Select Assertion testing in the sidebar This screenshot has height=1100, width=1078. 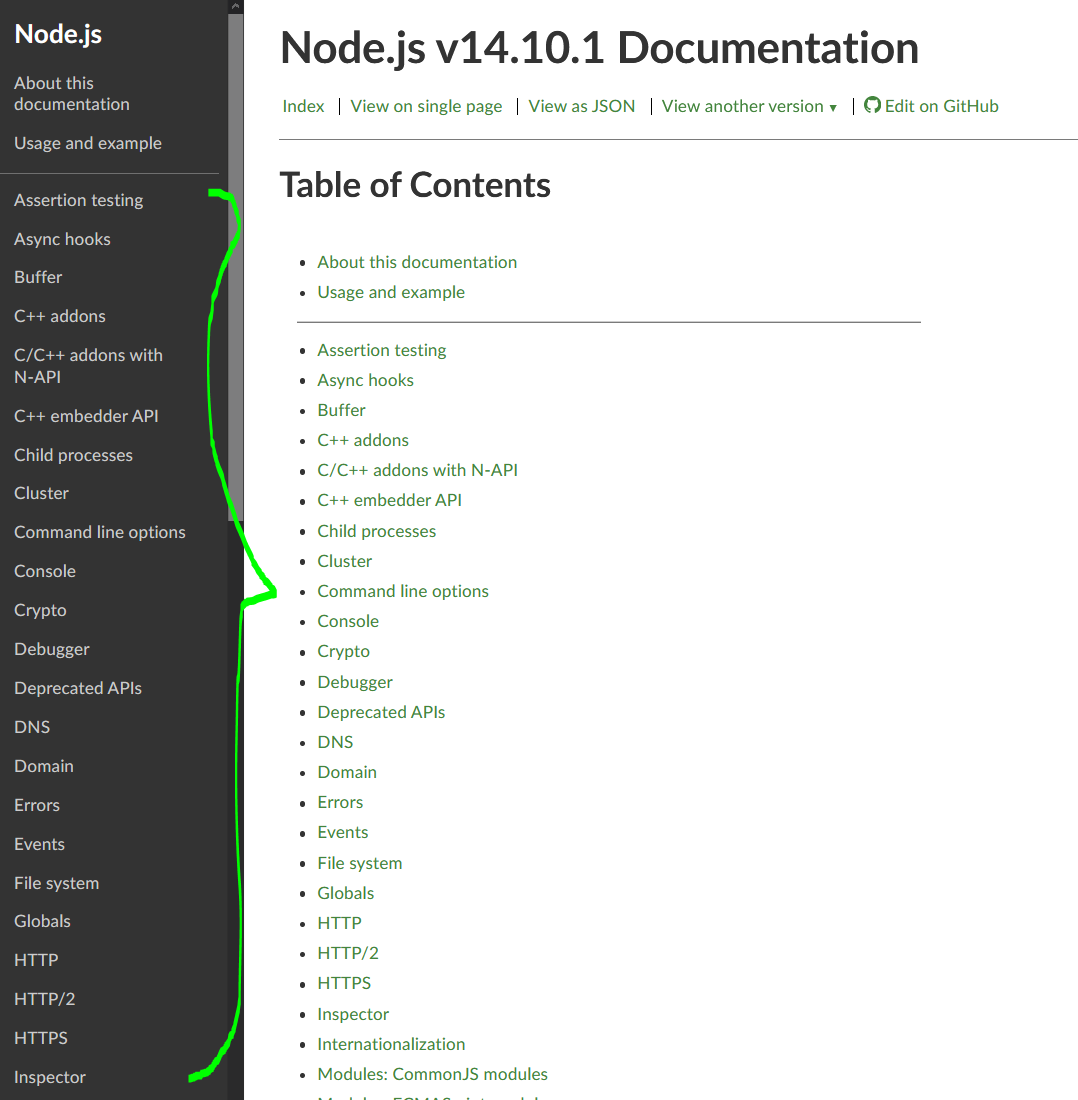click(x=78, y=200)
